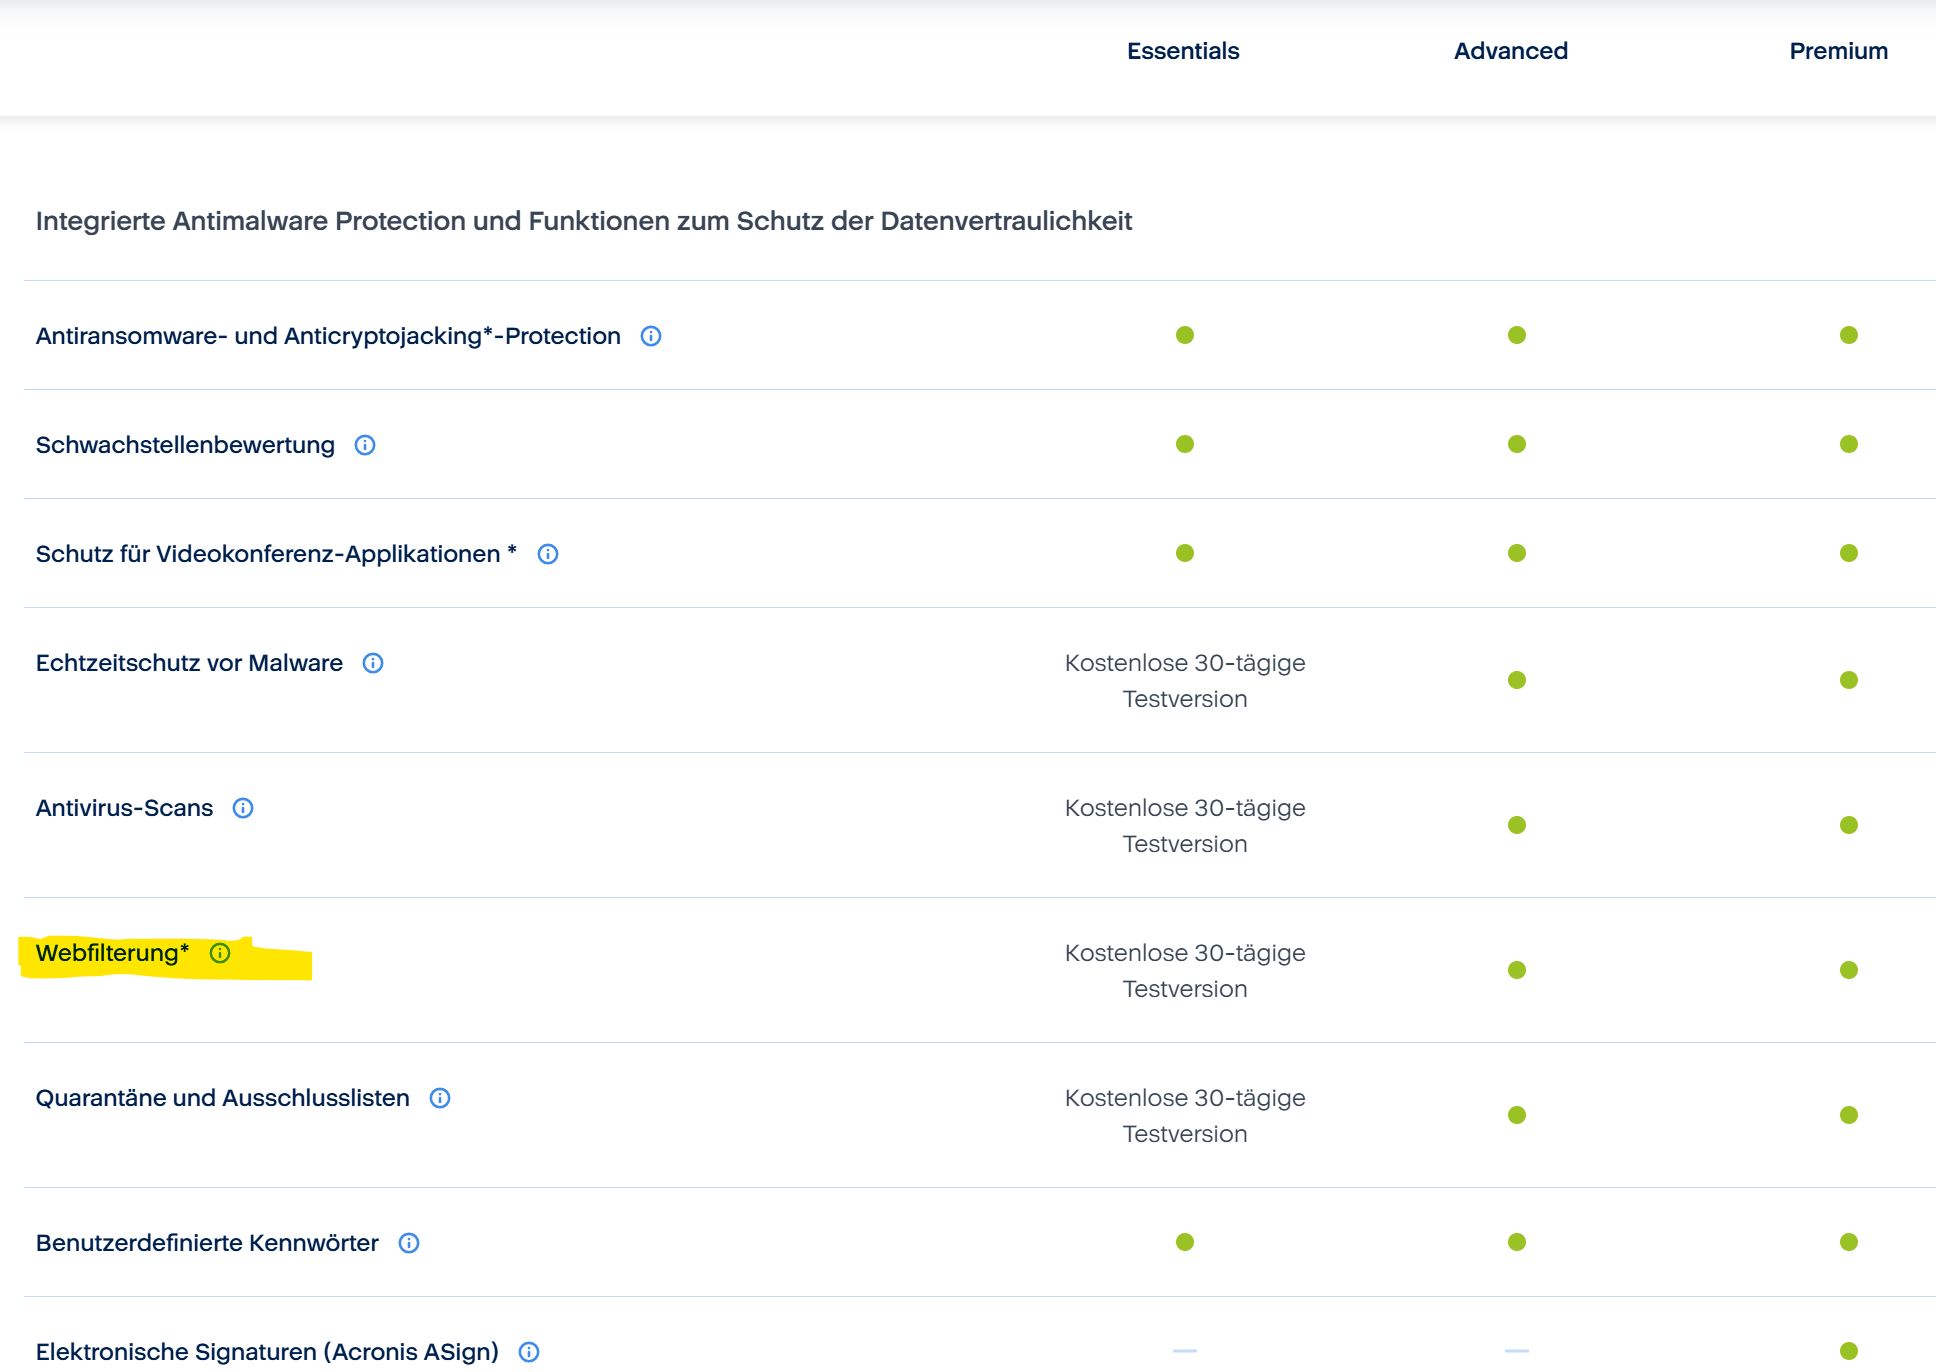Viewport: 1936px width, 1372px height.
Task: Click info icon for Quarantäne und Ausschlusslisten
Action: click(x=440, y=1098)
